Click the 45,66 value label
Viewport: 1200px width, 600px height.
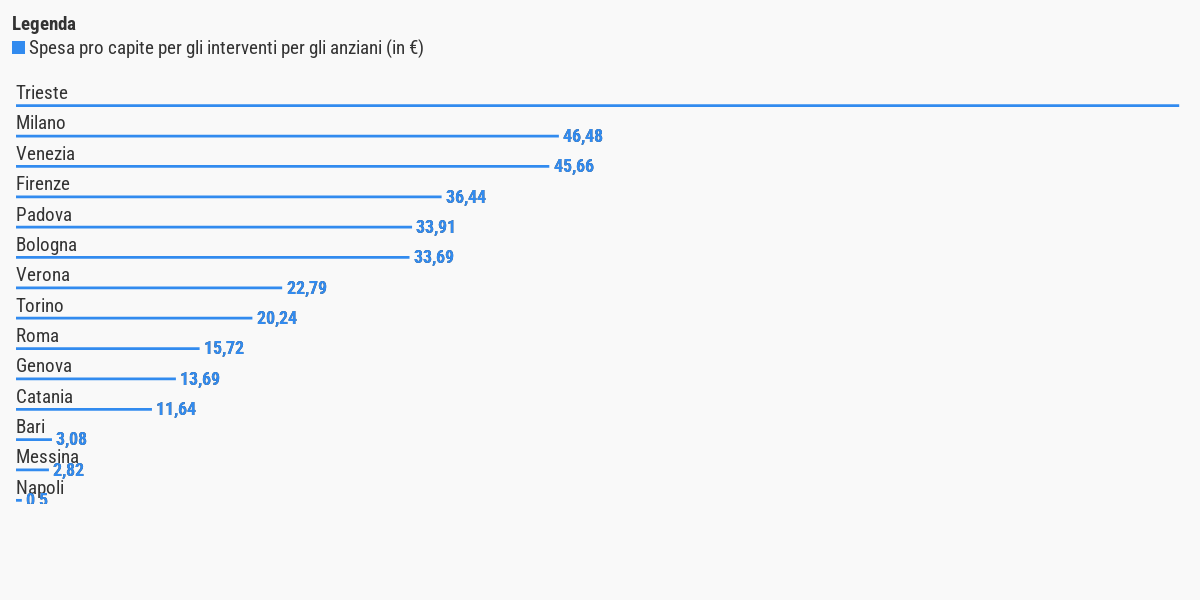pos(574,166)
